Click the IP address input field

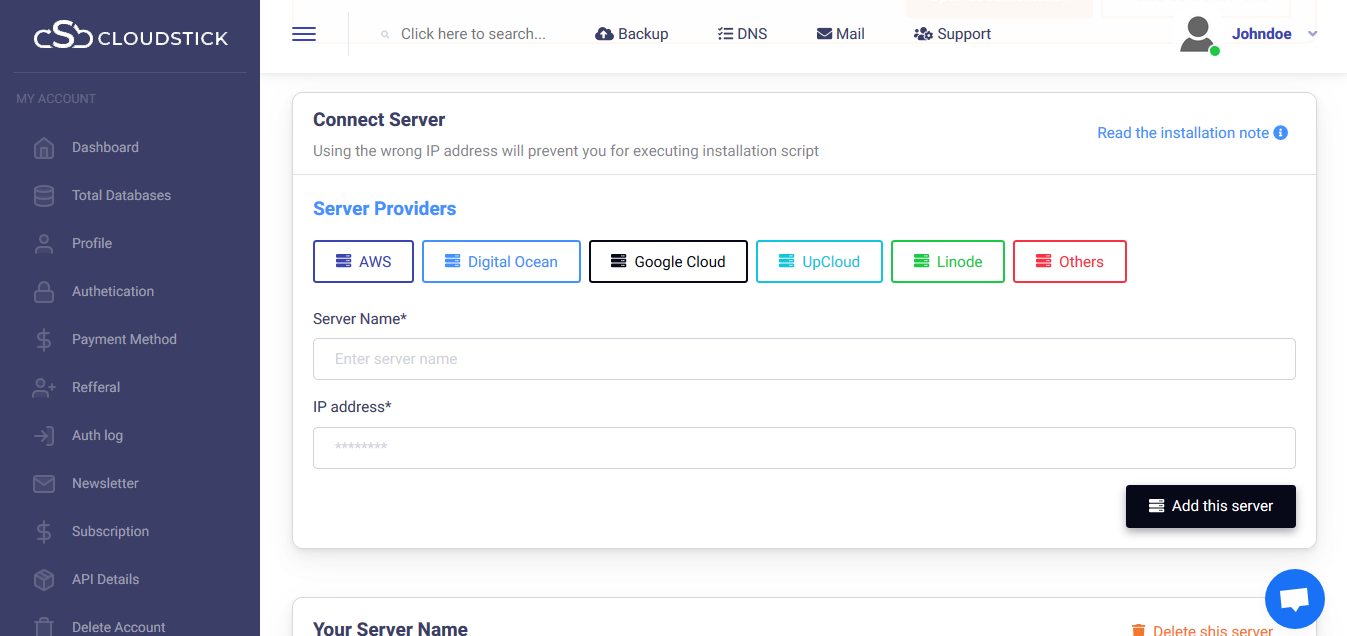pos(804,448)
